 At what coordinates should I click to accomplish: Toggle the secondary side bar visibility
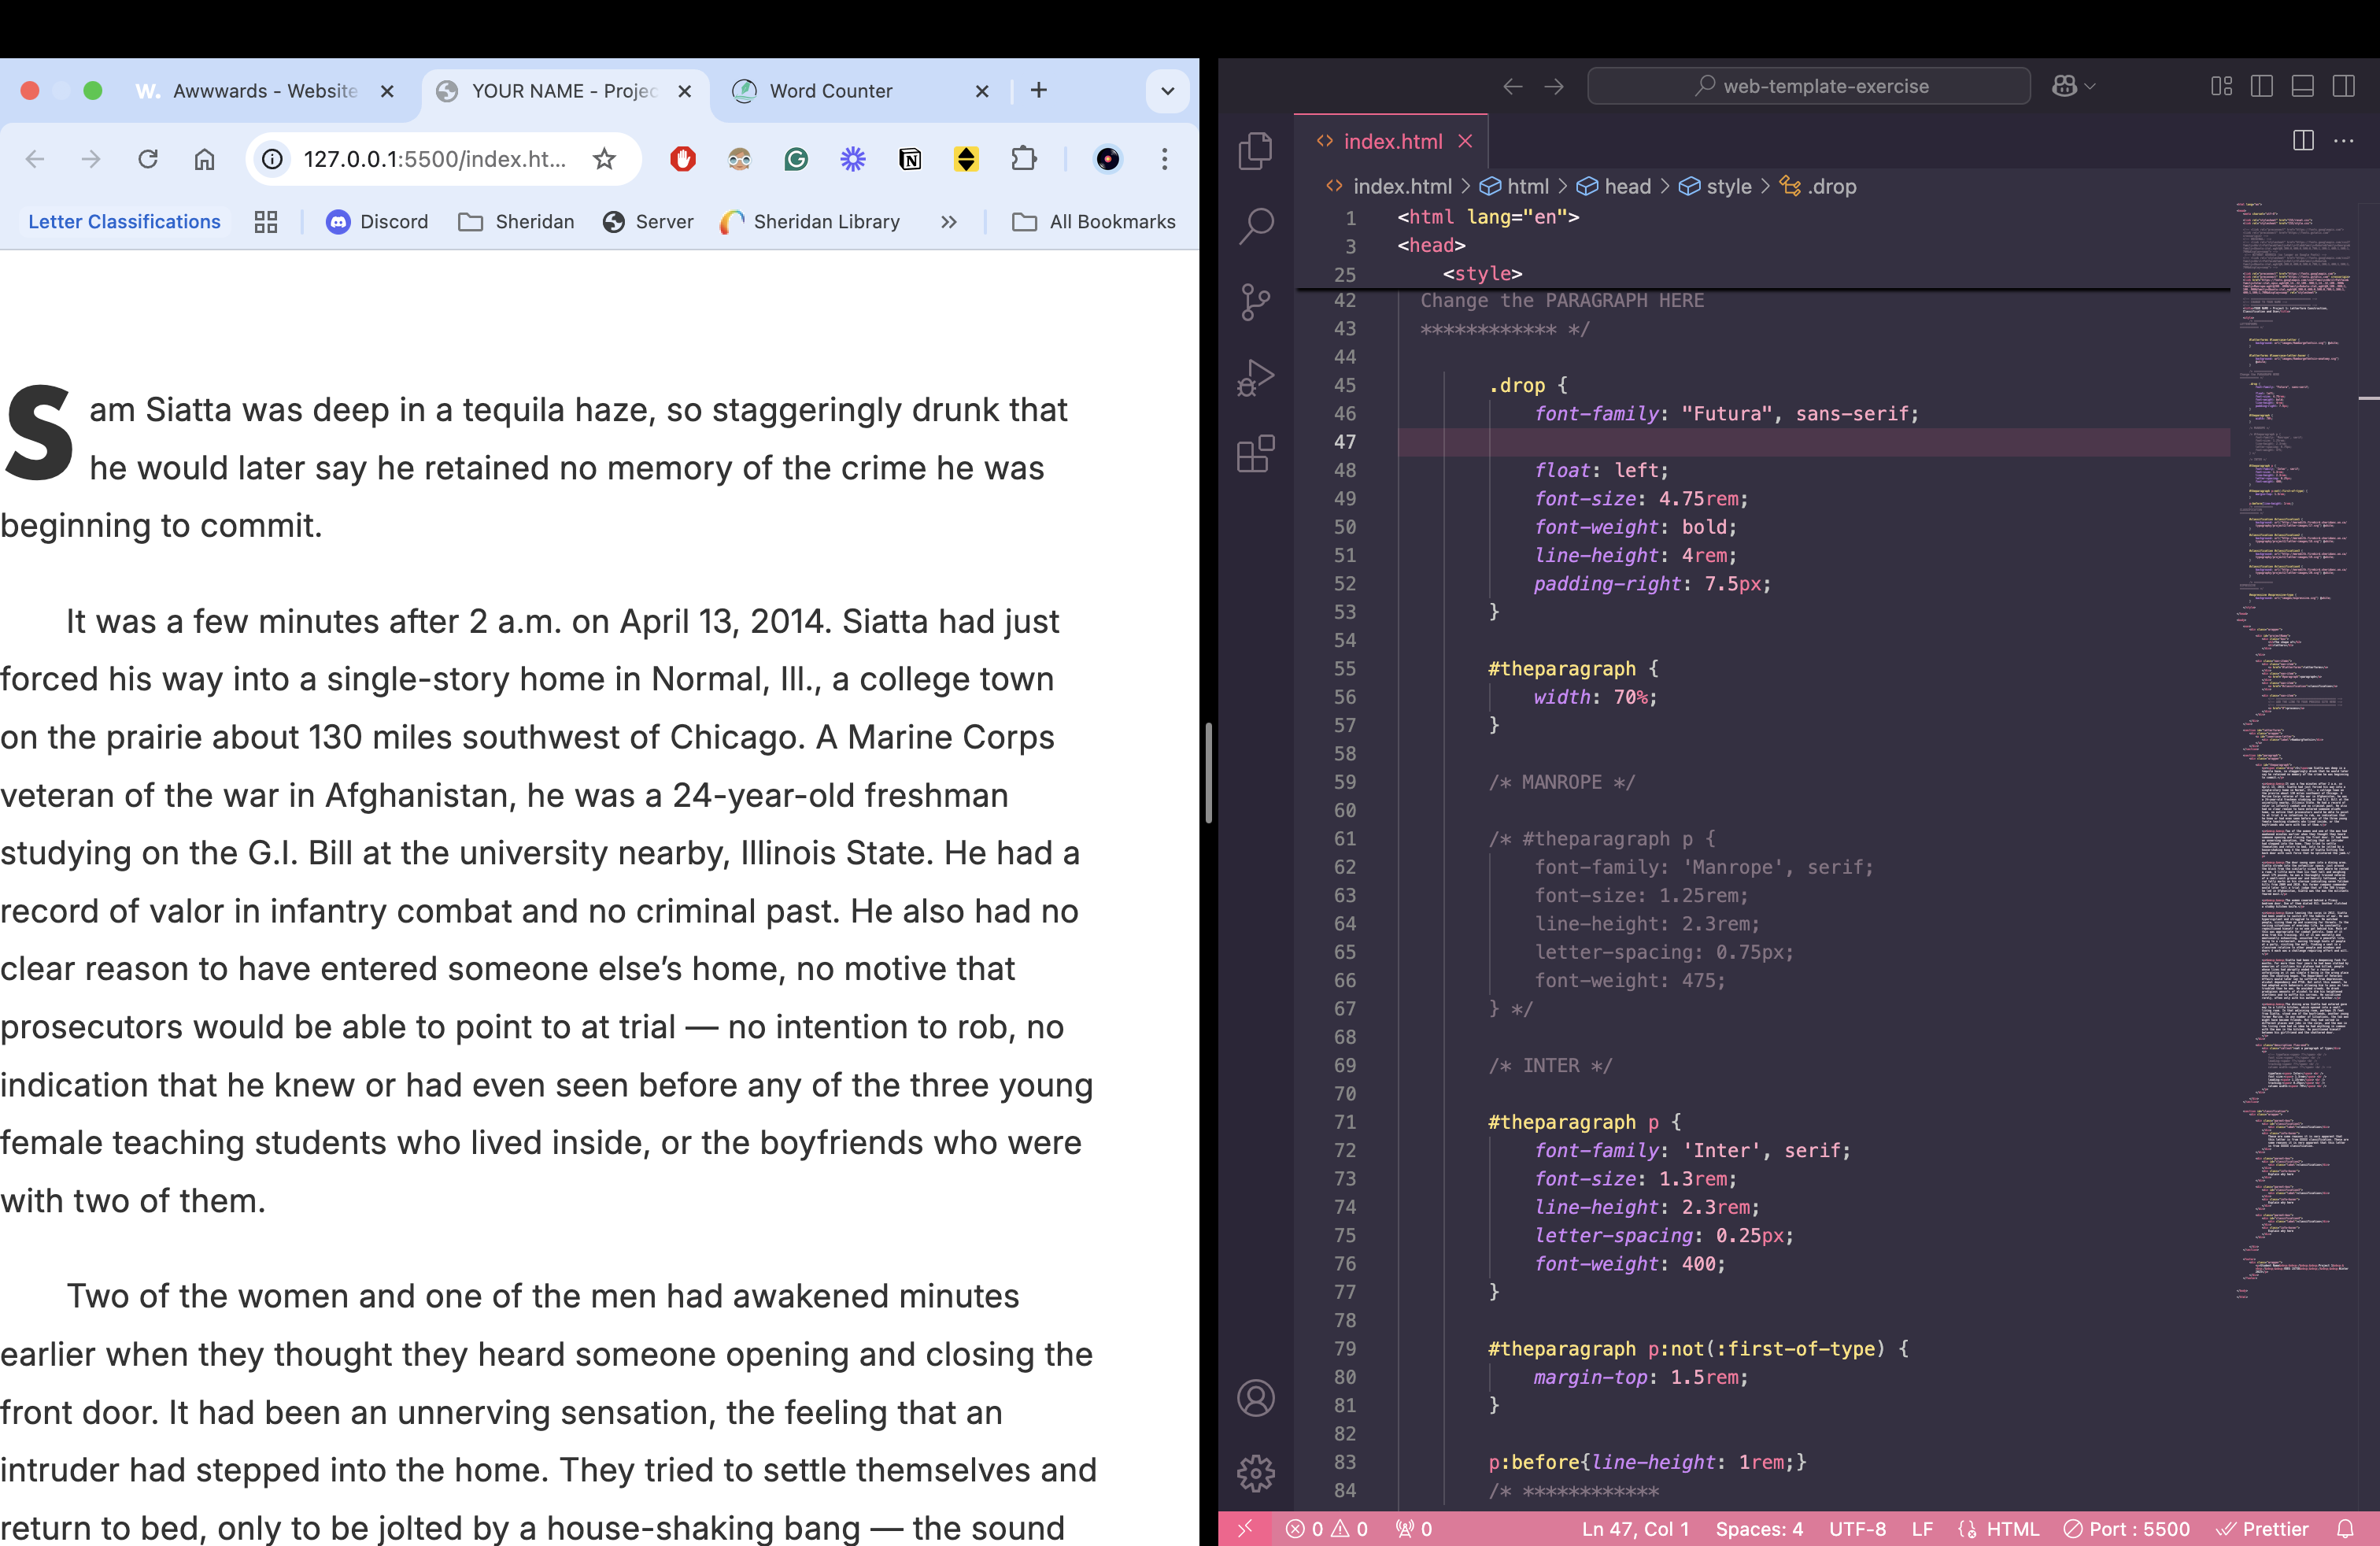pos(2345,86)
